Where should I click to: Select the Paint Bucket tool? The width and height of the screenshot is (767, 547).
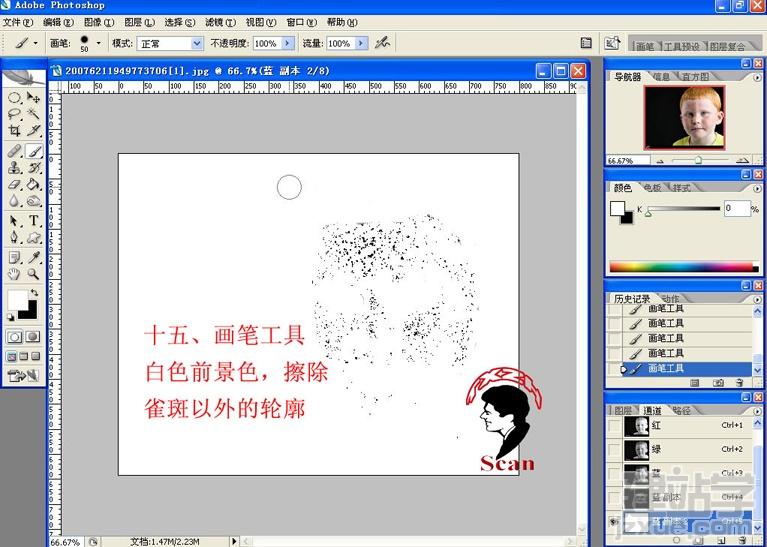[33, 184]
